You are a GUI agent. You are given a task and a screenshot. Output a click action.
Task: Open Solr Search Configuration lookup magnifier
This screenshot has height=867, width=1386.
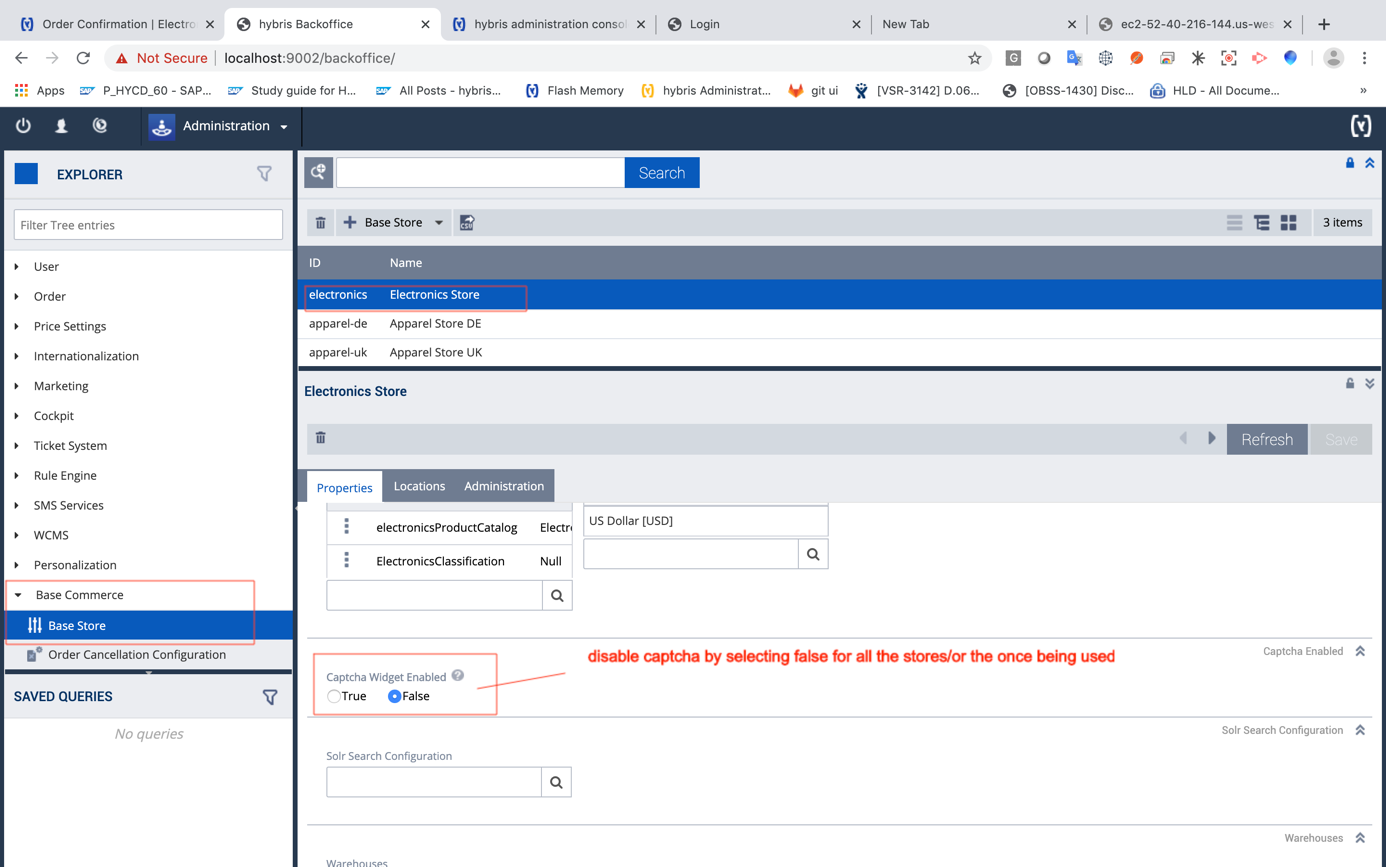[556, 783]
